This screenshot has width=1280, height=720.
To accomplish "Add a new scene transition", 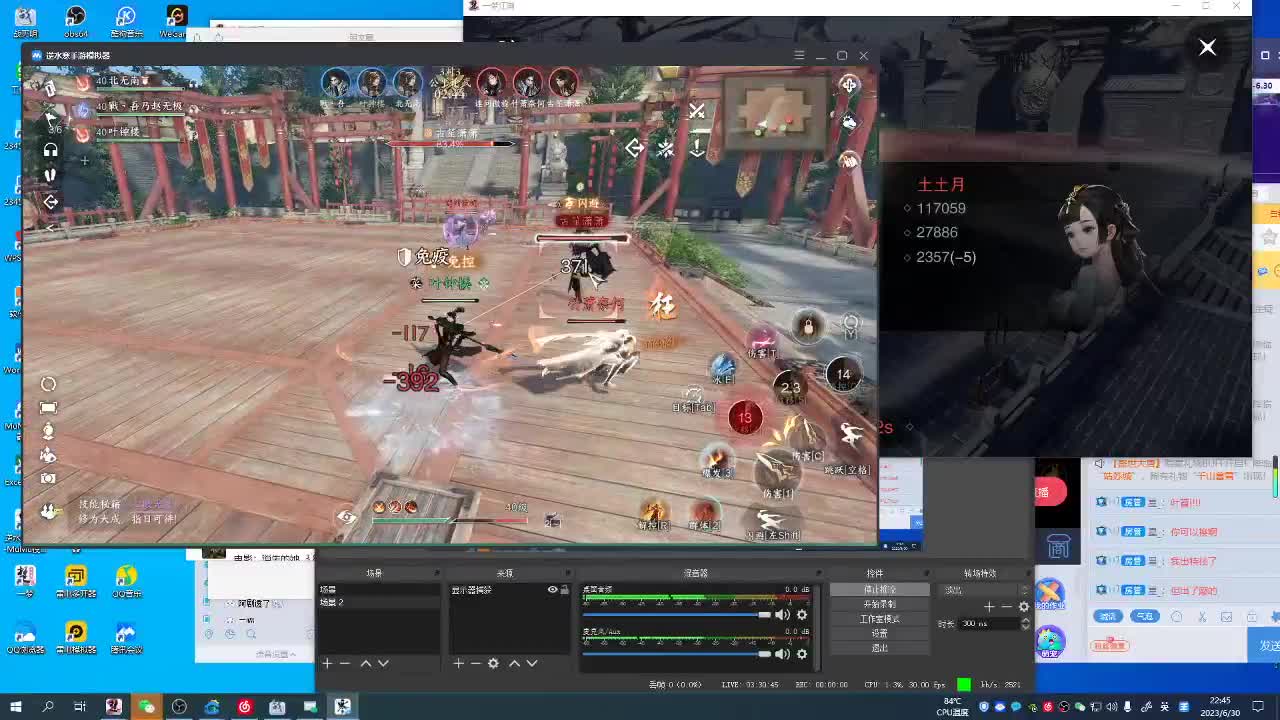I will coord(989,607).
